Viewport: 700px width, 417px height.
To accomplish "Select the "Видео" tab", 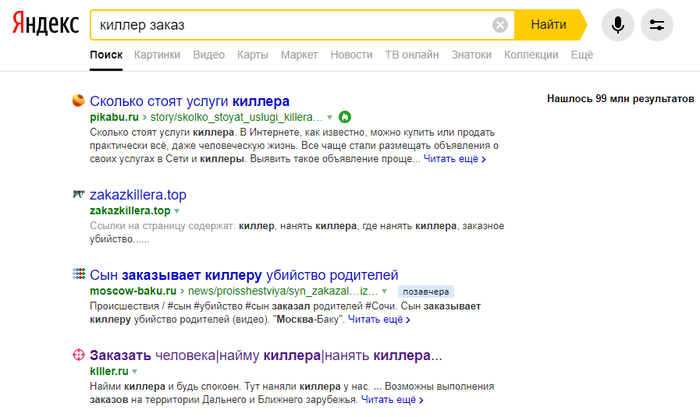I will [209, 54].
